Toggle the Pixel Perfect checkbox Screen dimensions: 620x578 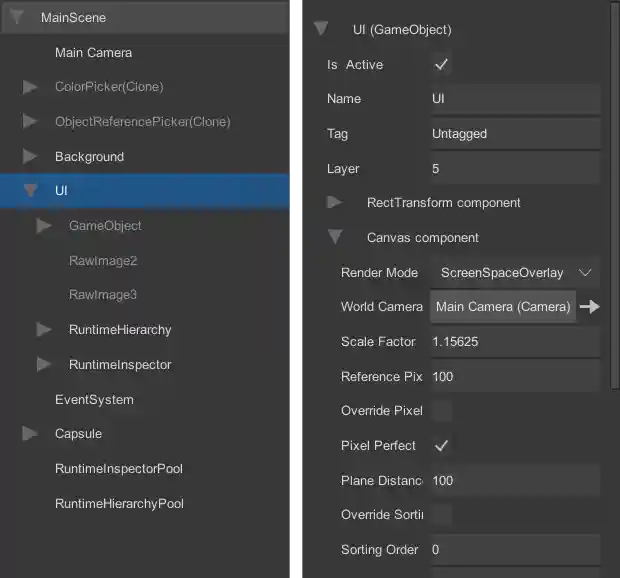441,446
